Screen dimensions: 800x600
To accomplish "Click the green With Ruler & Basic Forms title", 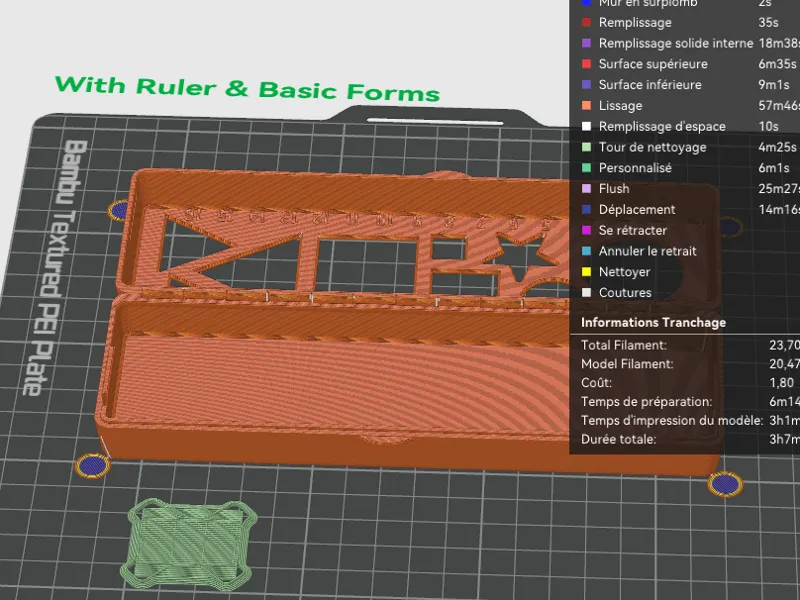I will tap(247, 89).
